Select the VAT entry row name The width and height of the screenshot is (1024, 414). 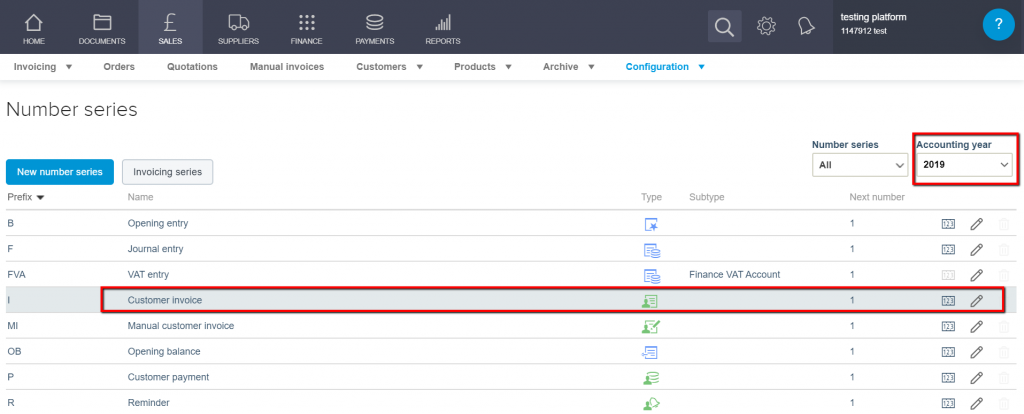[148, 275]
